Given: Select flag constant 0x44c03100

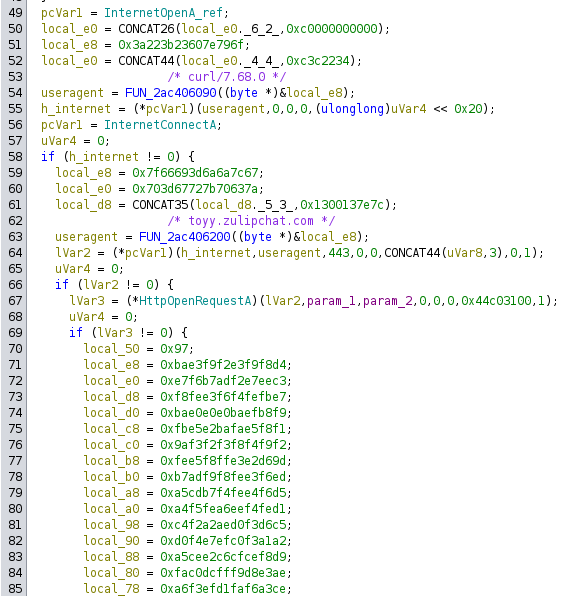Looking at the screenshot, I should coord(496,301).
